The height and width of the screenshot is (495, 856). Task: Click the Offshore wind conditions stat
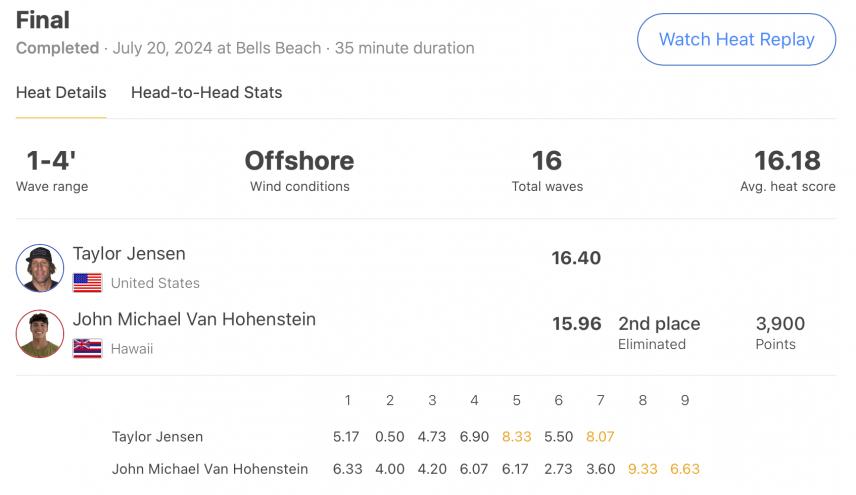tap(299, 170)
